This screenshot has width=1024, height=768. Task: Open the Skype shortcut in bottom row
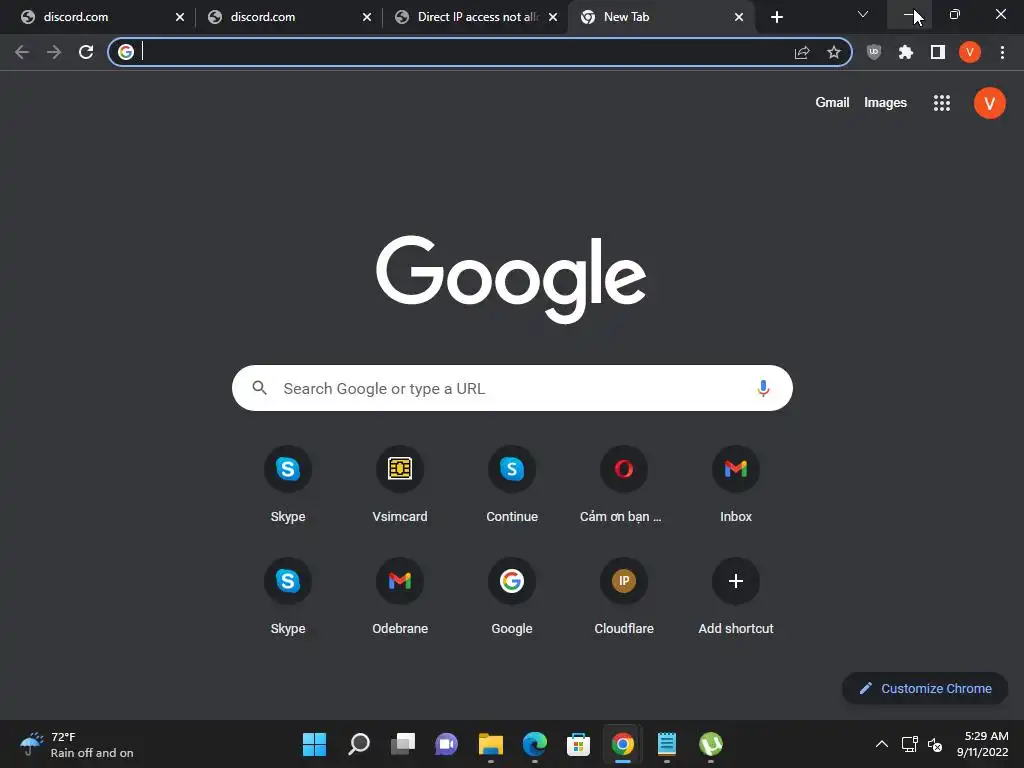[x=288, y=596]
